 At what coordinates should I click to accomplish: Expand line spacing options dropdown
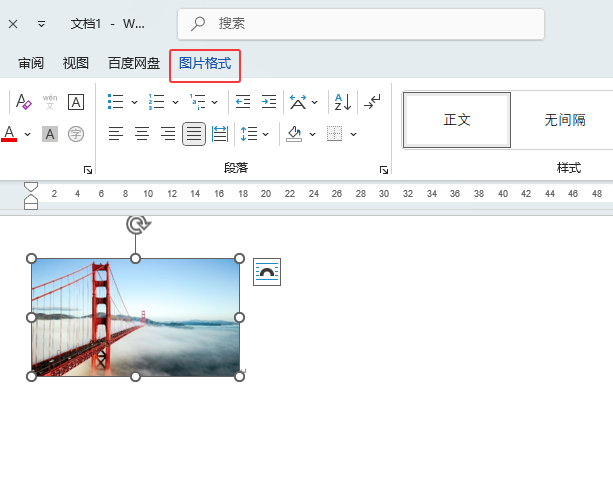[265, 134]
